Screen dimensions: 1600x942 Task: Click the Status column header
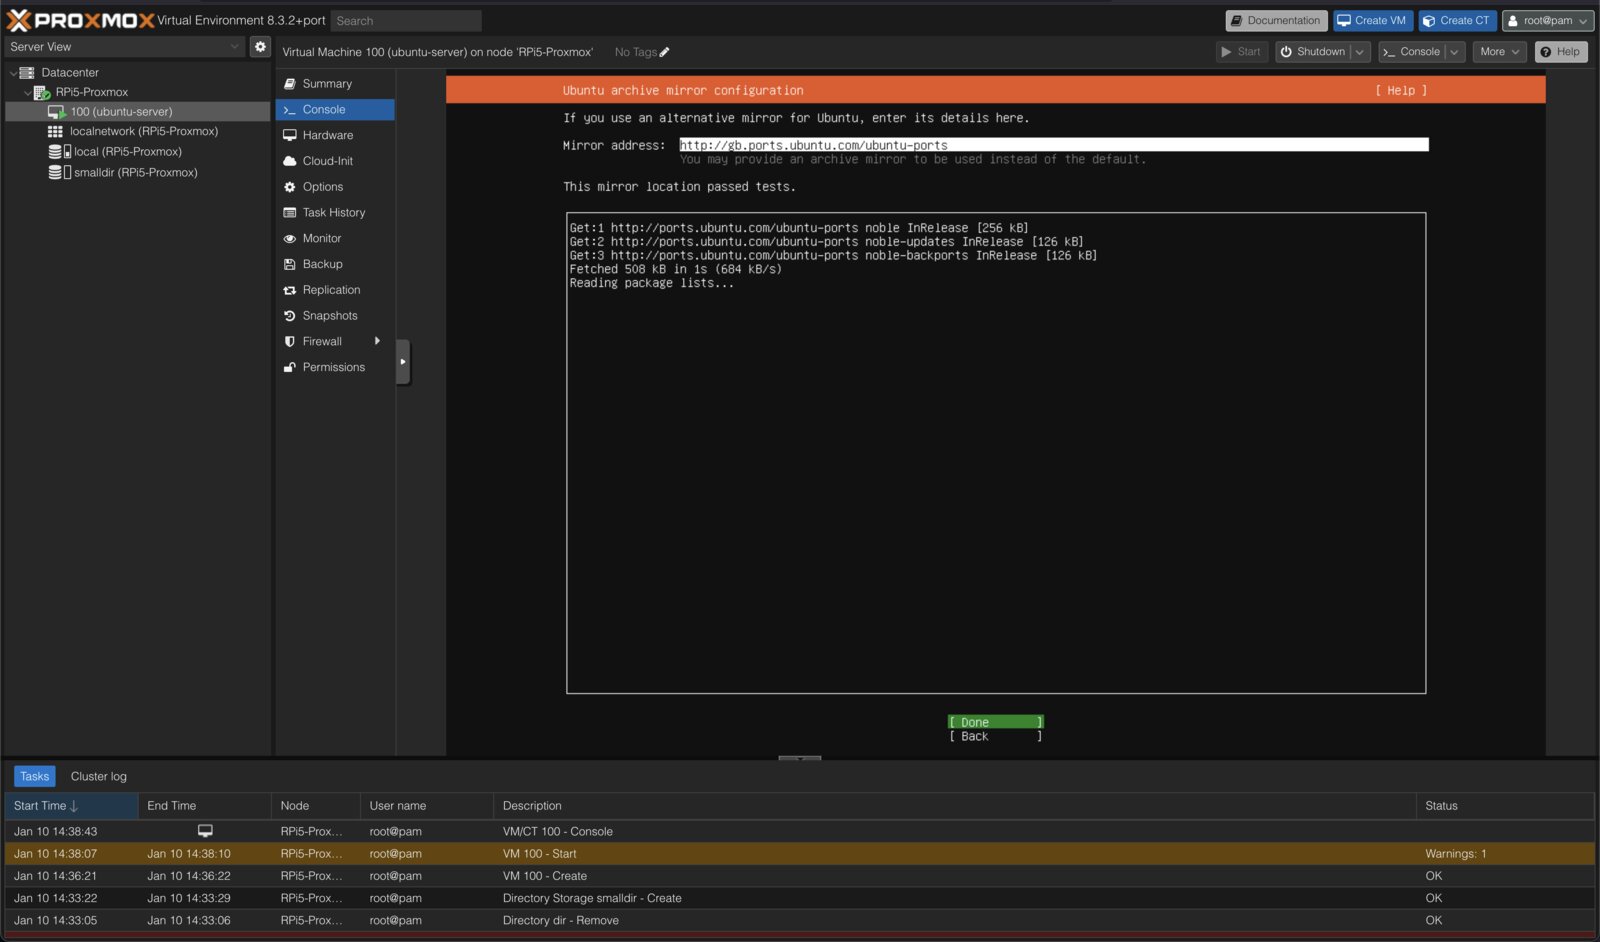point(1505,806)
